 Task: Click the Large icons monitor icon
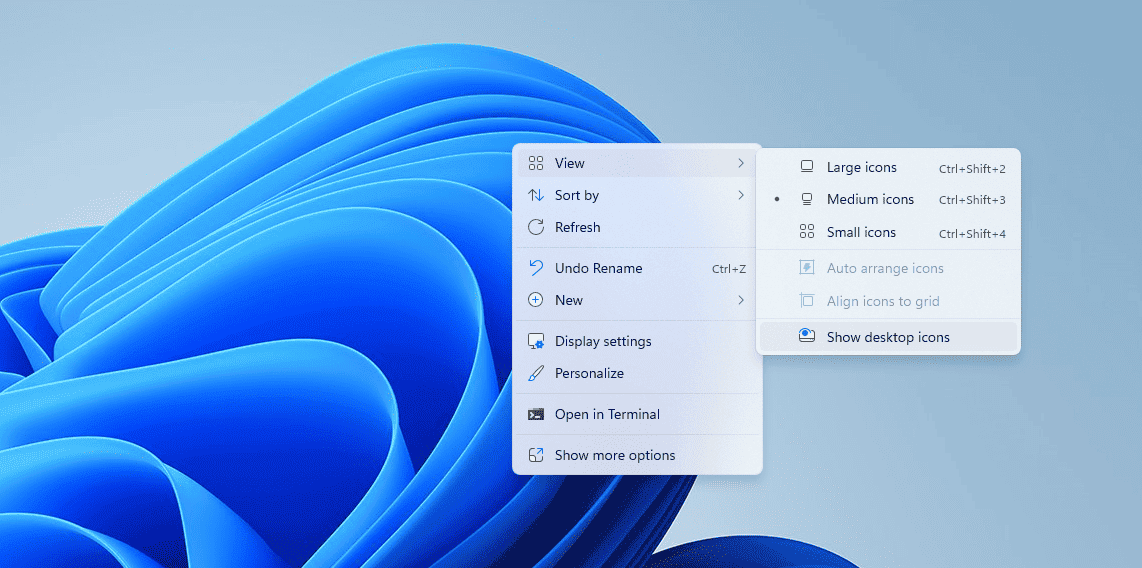pos(806,167)
